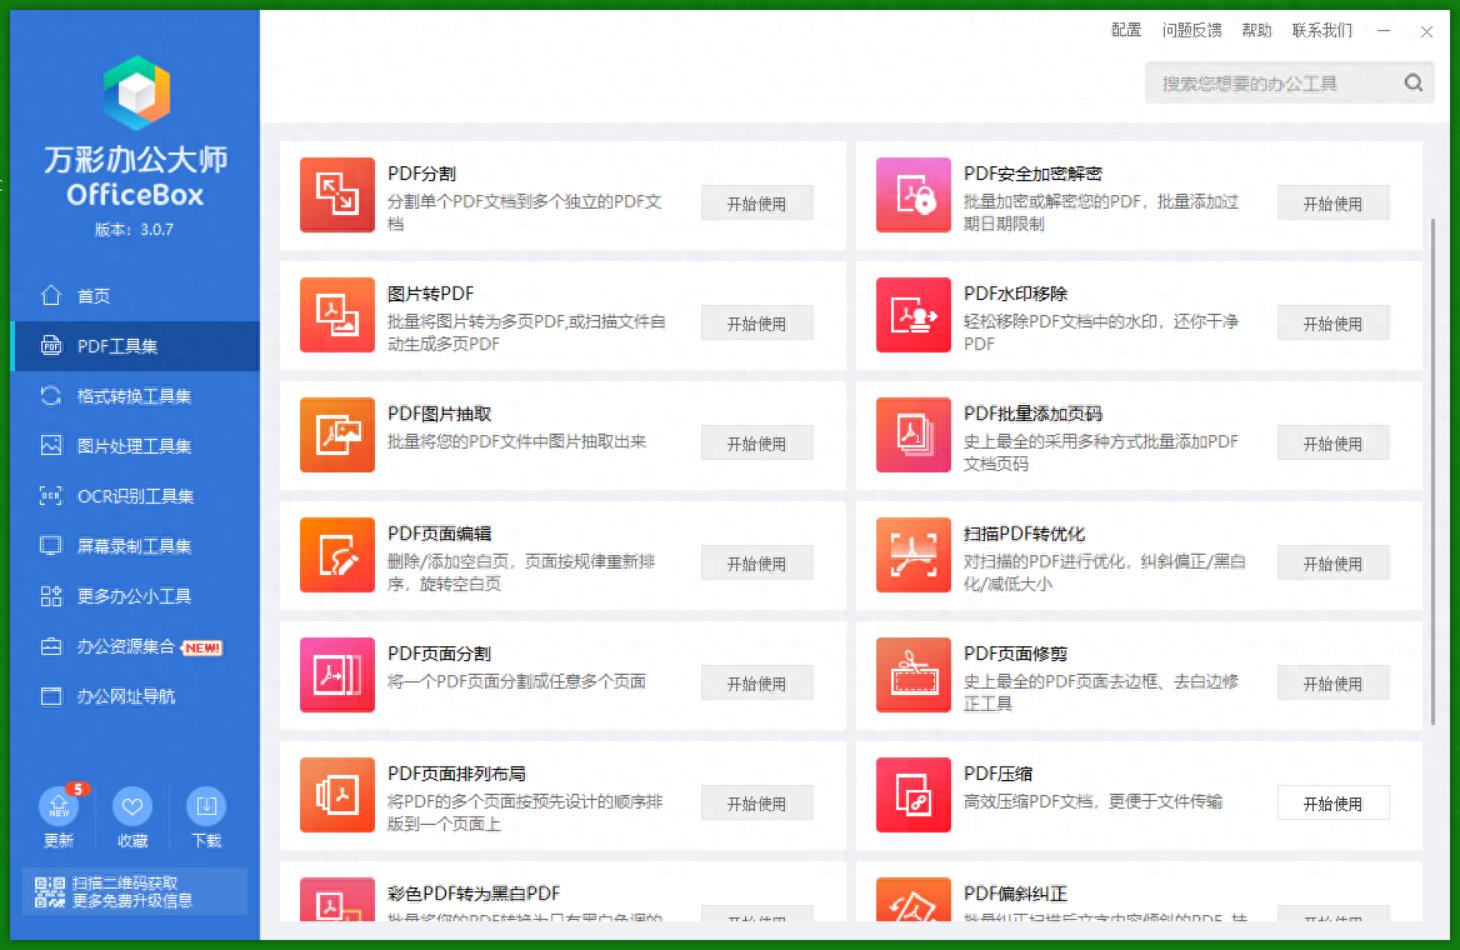Click the 扫描二维码获取 banner text
The image size is (1460, 950).
click(125, 883)
